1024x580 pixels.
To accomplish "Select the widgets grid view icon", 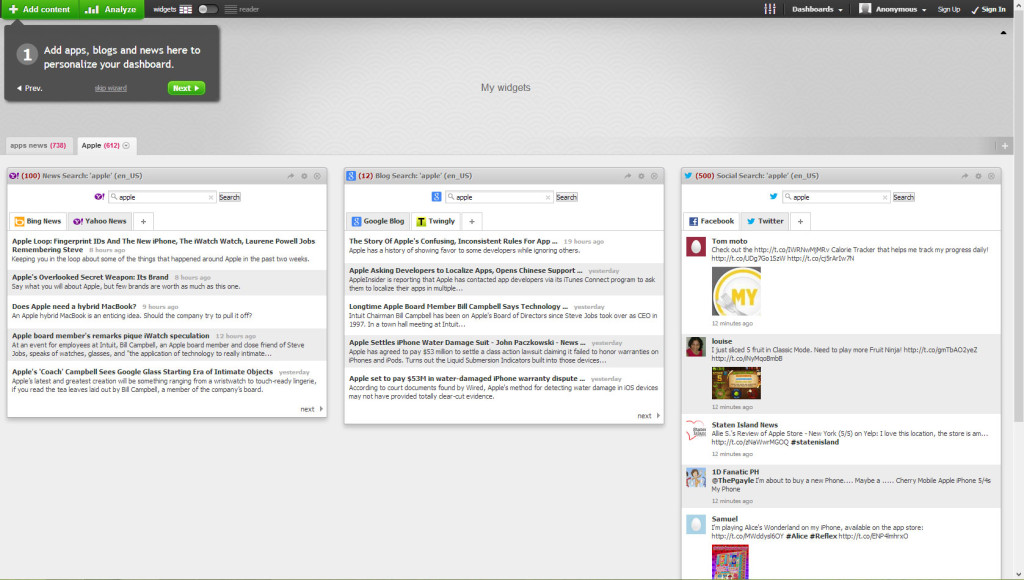I will [x=185, y=9].
